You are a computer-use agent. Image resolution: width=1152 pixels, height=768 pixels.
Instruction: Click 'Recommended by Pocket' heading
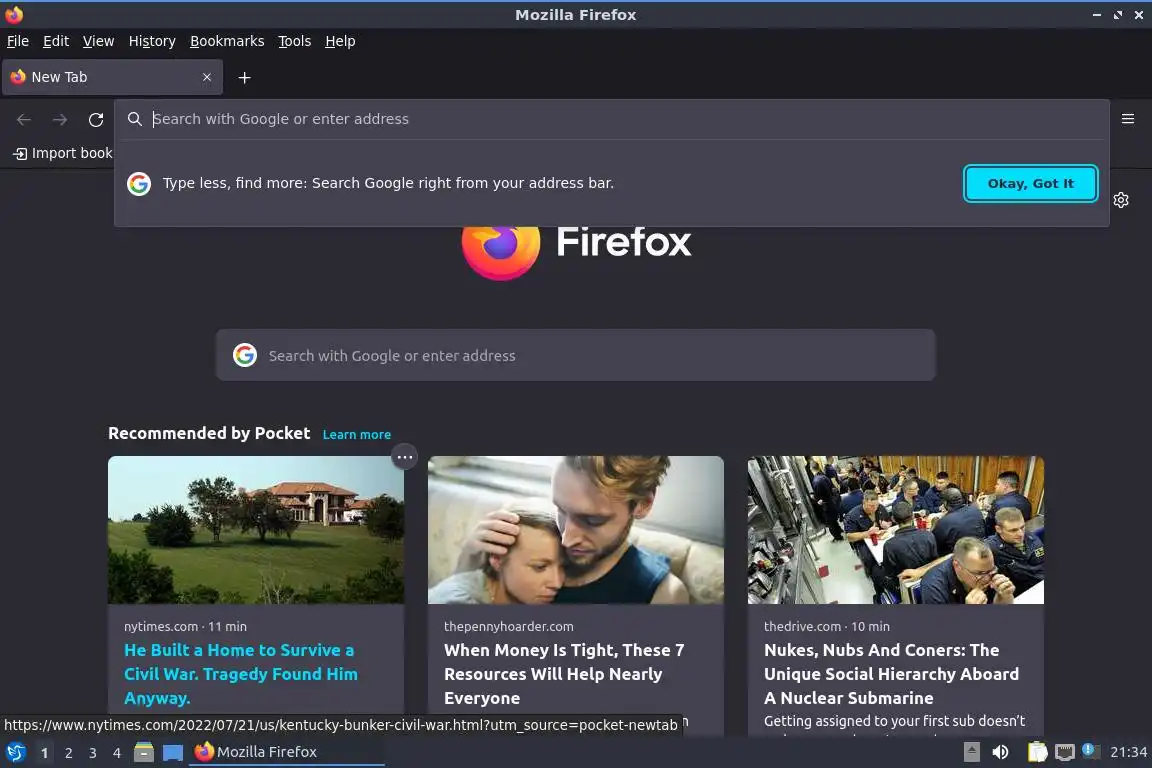(209, 433)
